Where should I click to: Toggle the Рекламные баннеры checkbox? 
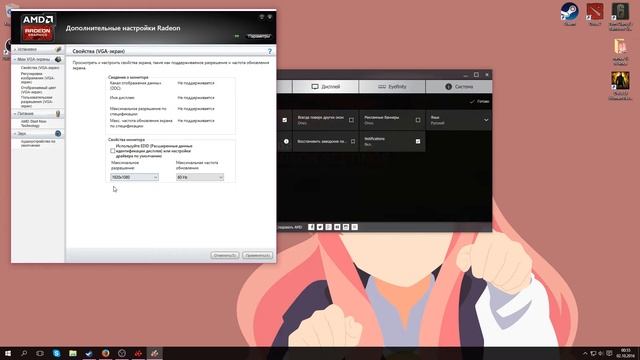pos(418,120)
